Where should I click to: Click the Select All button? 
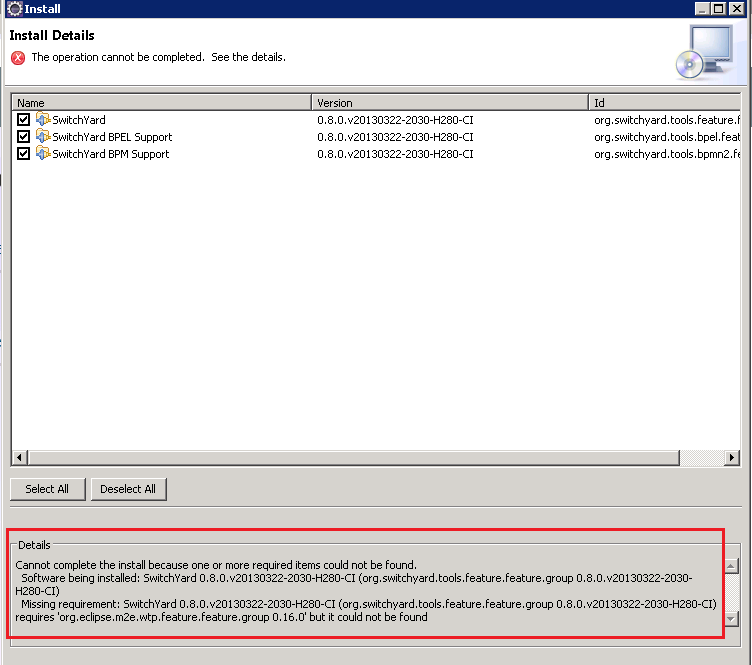pos(47,489)
